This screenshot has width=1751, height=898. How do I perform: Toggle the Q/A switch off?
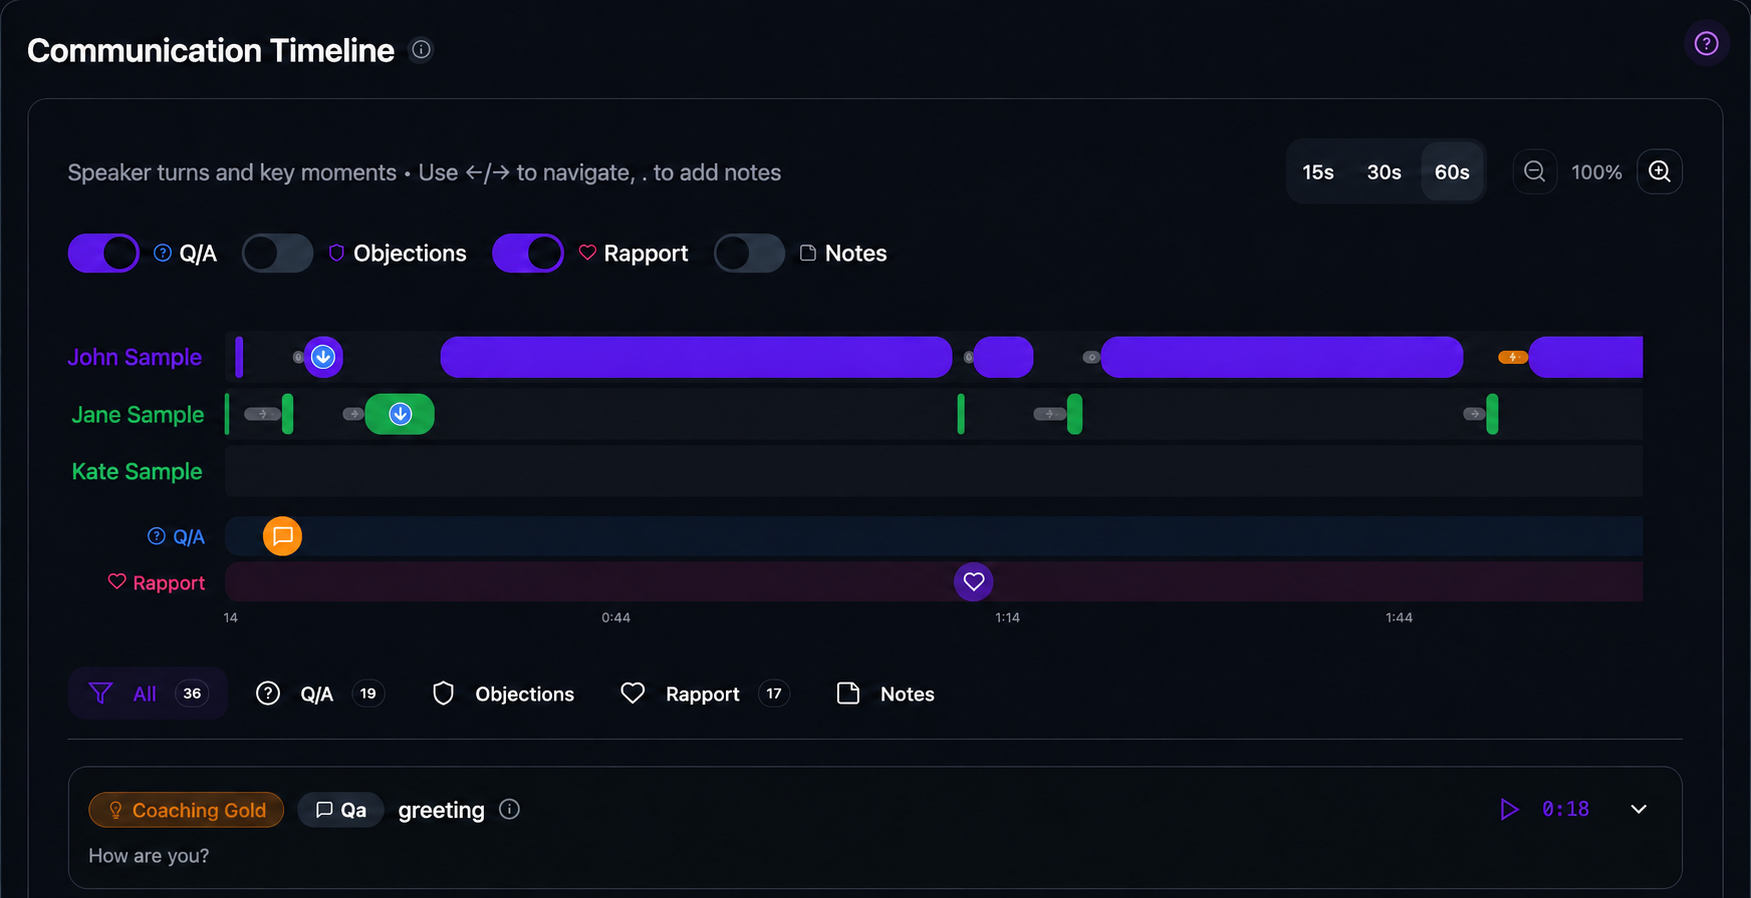click(x=104, y=253)
